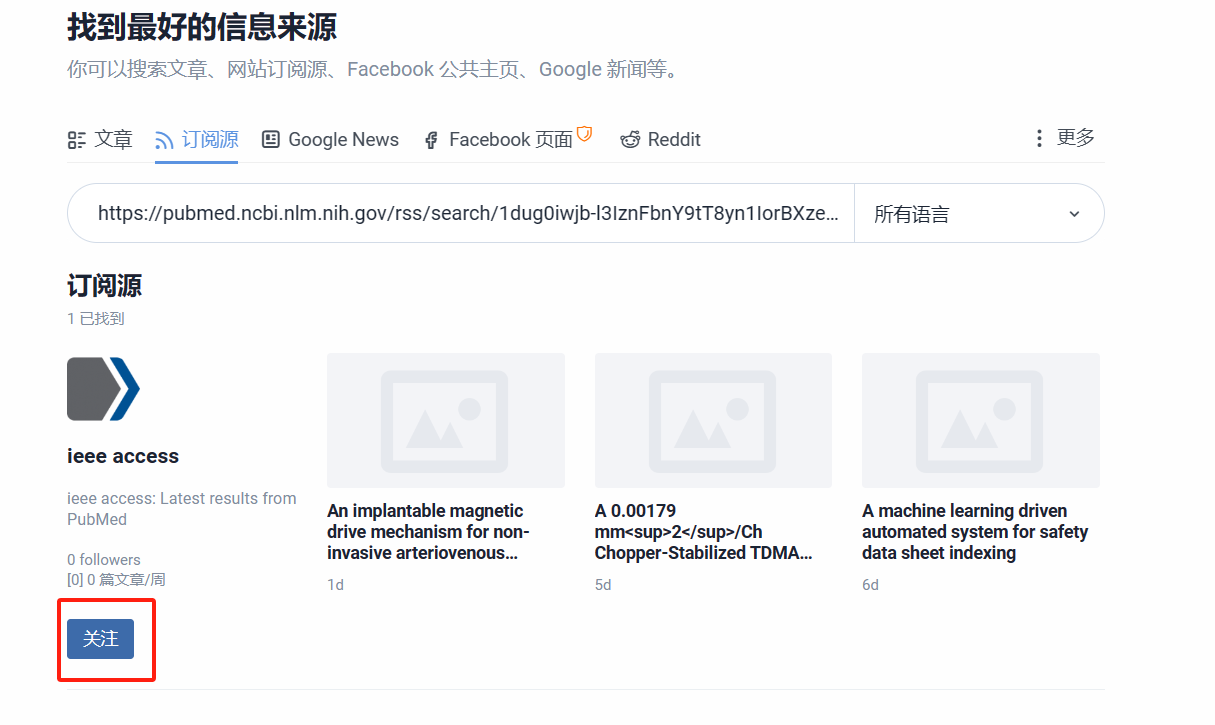
Task: Click the 文章 tab grid icon
Action: [x=76, y=140]
